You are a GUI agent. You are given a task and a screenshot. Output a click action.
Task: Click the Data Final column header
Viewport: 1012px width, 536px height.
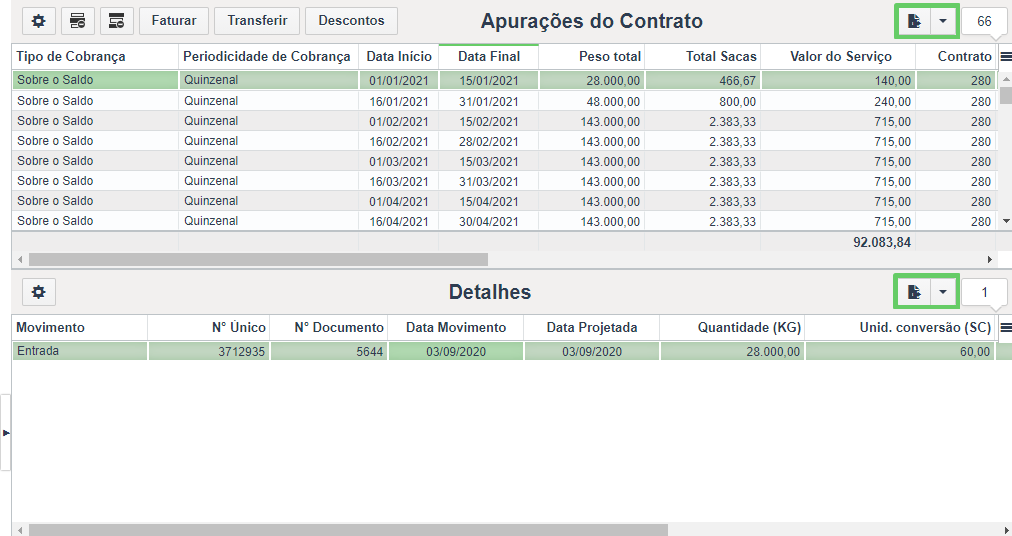(x=489, y=57)
